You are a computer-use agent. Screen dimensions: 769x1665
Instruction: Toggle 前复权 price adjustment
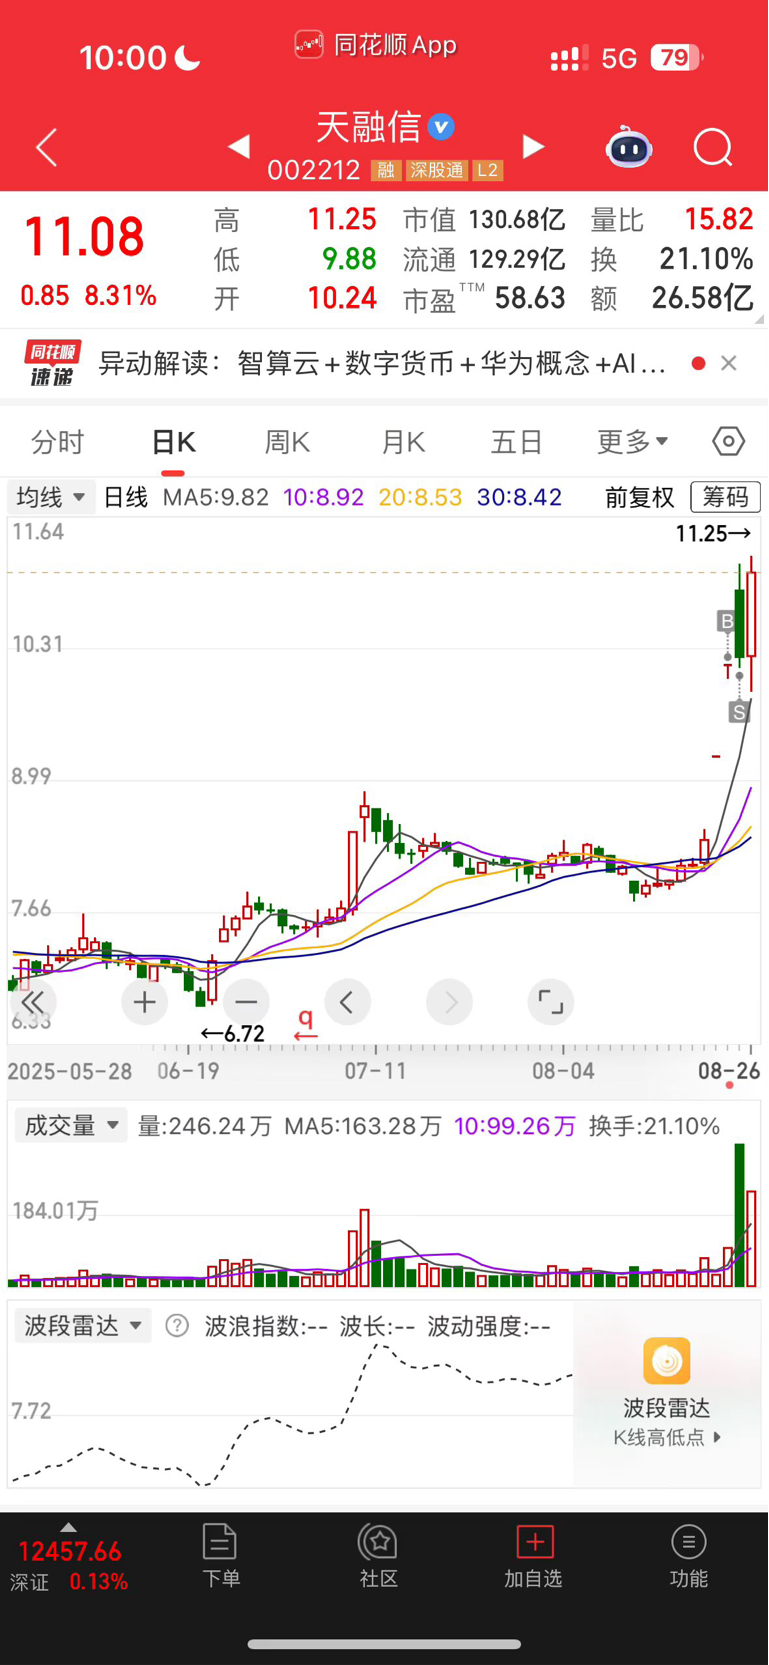[640, 497]
